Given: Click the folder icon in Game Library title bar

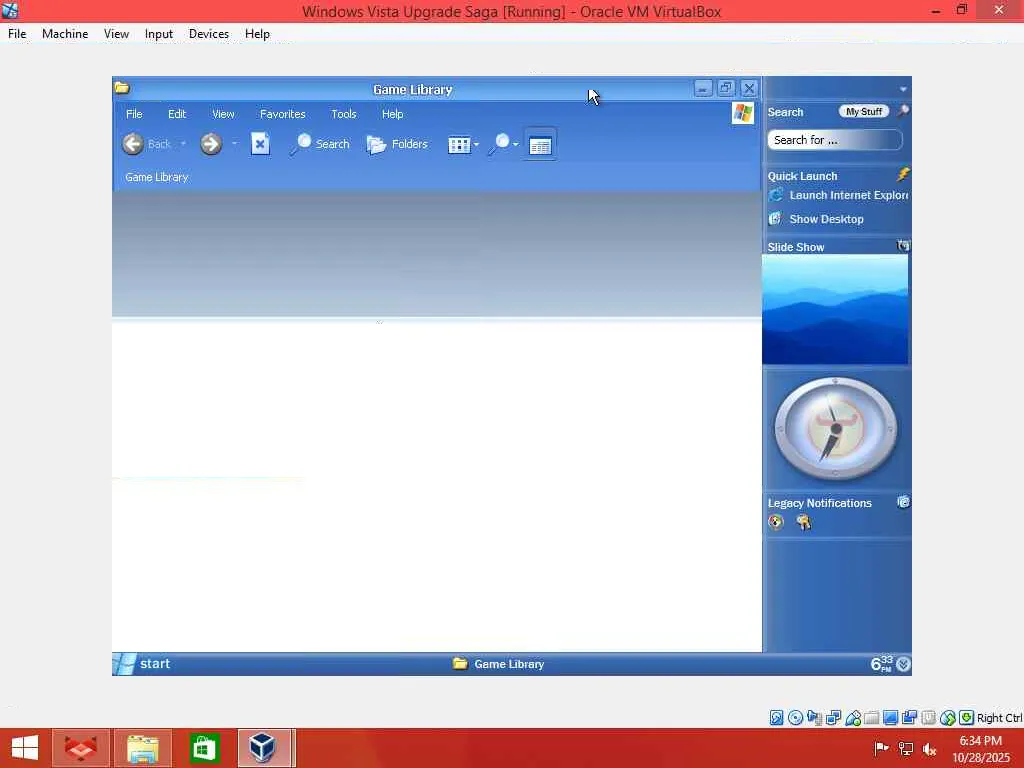Looking at the screenshot, I should click(x=122, y=88).
